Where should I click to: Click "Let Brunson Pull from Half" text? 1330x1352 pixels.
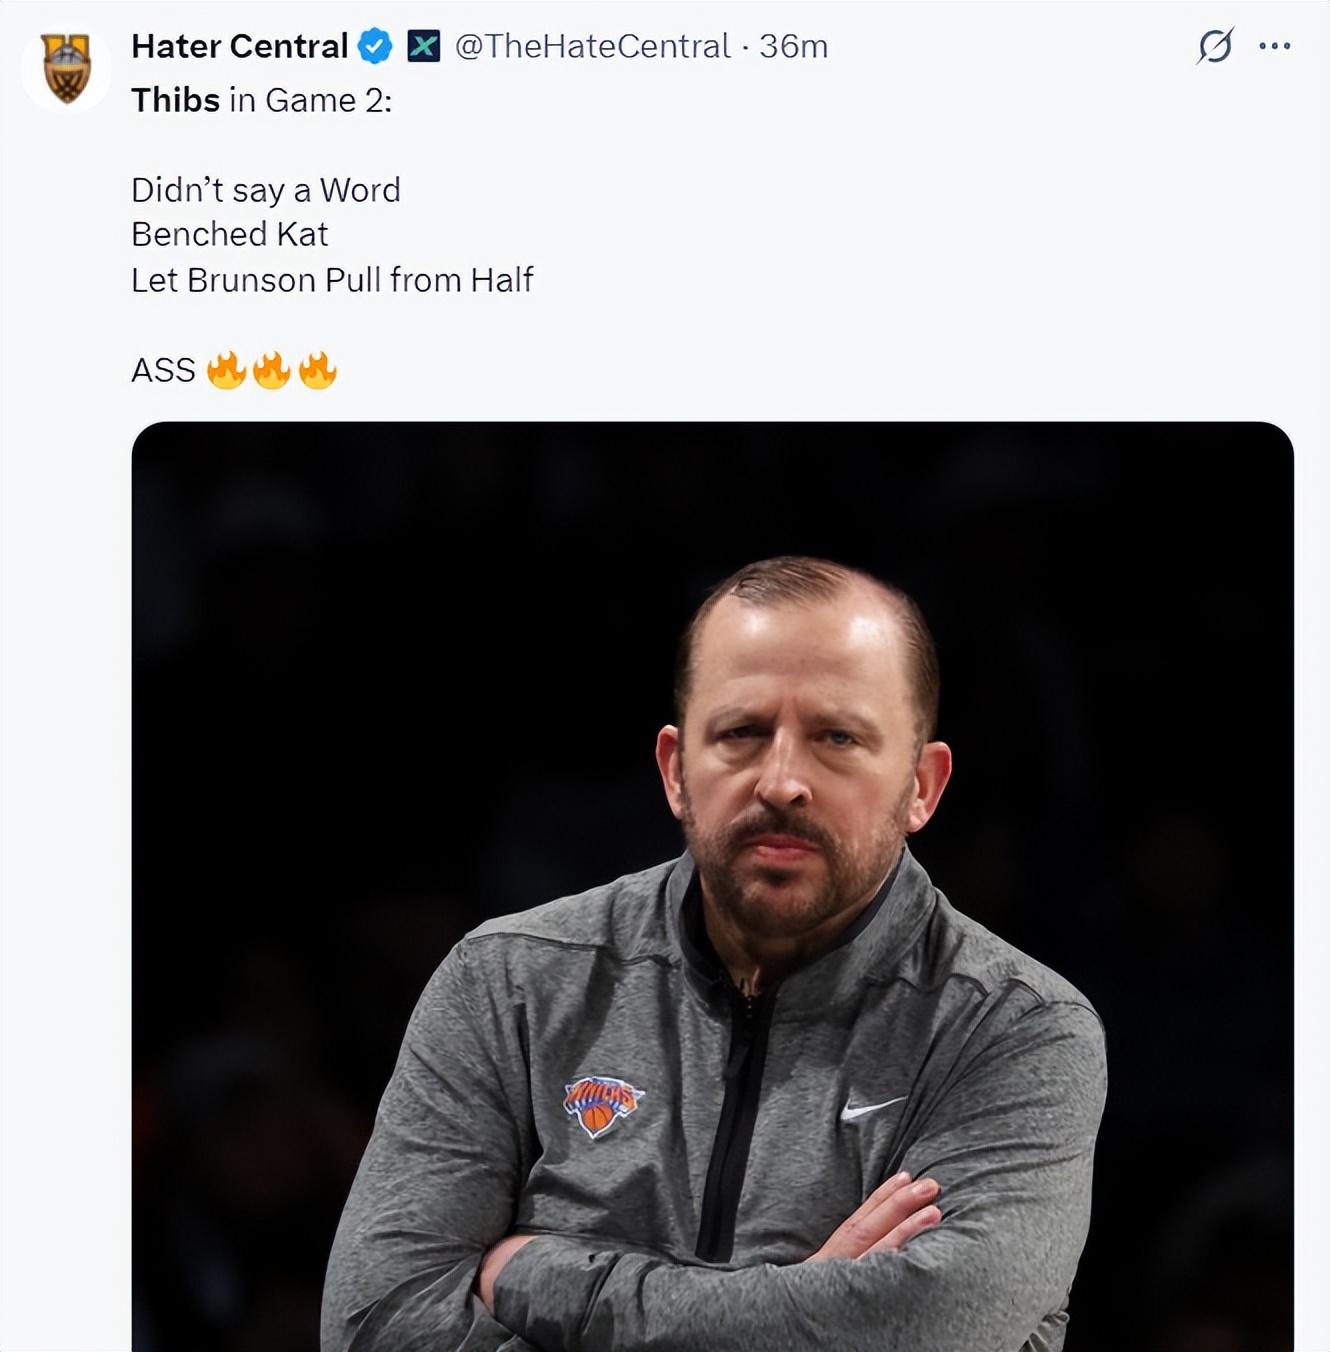point(332,280)
